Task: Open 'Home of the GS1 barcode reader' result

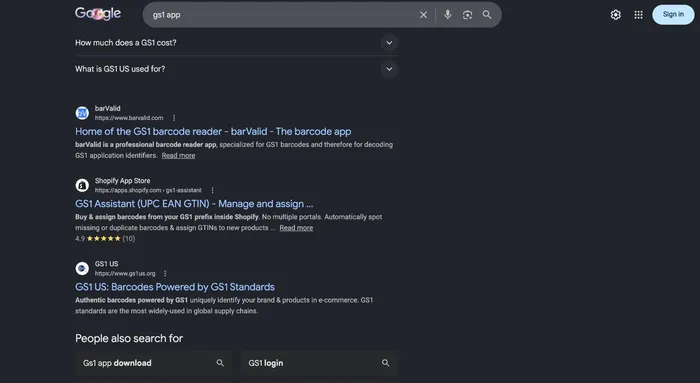Action: tap(213, 132)
